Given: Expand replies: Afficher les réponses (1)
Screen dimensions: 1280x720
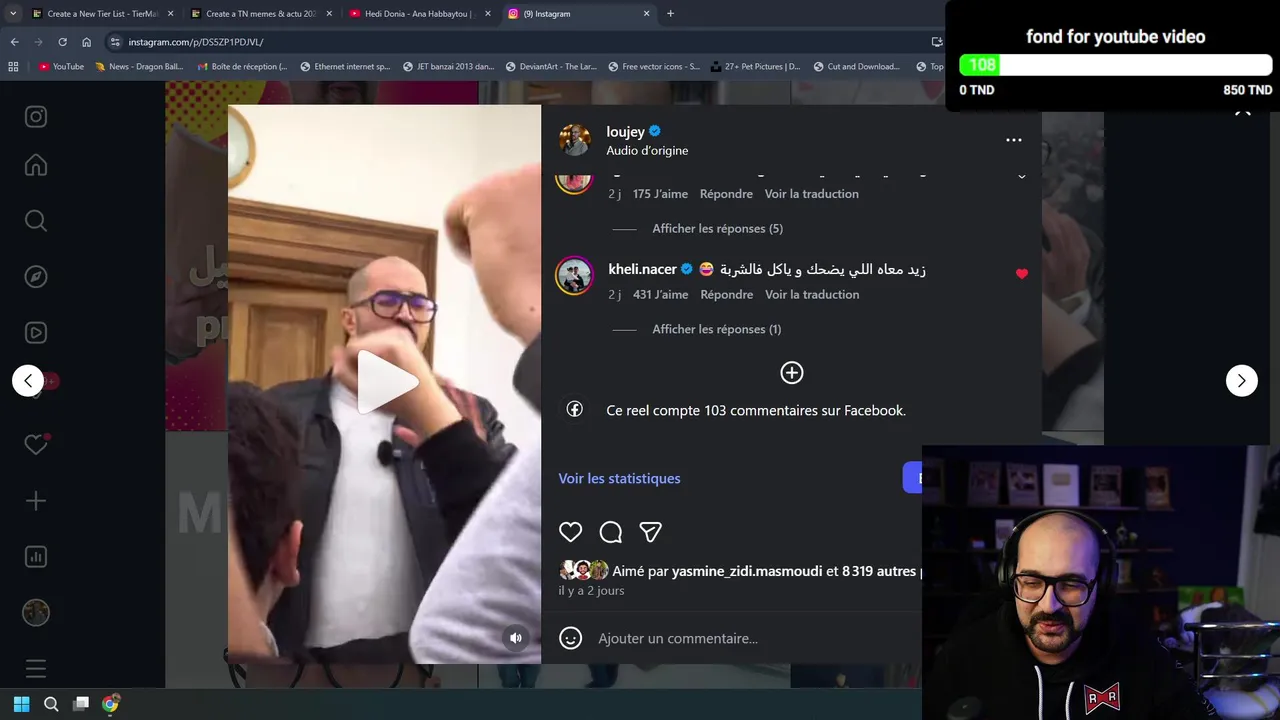Looking at the screenshot, I should 716,329.
